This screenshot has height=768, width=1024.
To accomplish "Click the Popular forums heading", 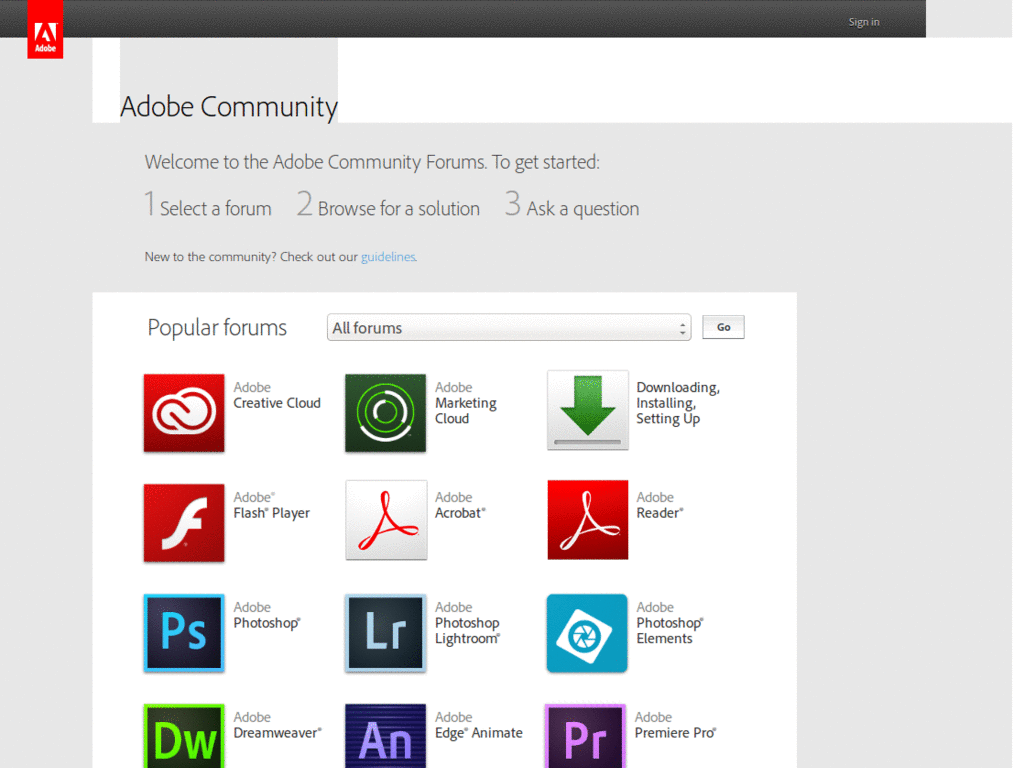I will pos(217,327).
